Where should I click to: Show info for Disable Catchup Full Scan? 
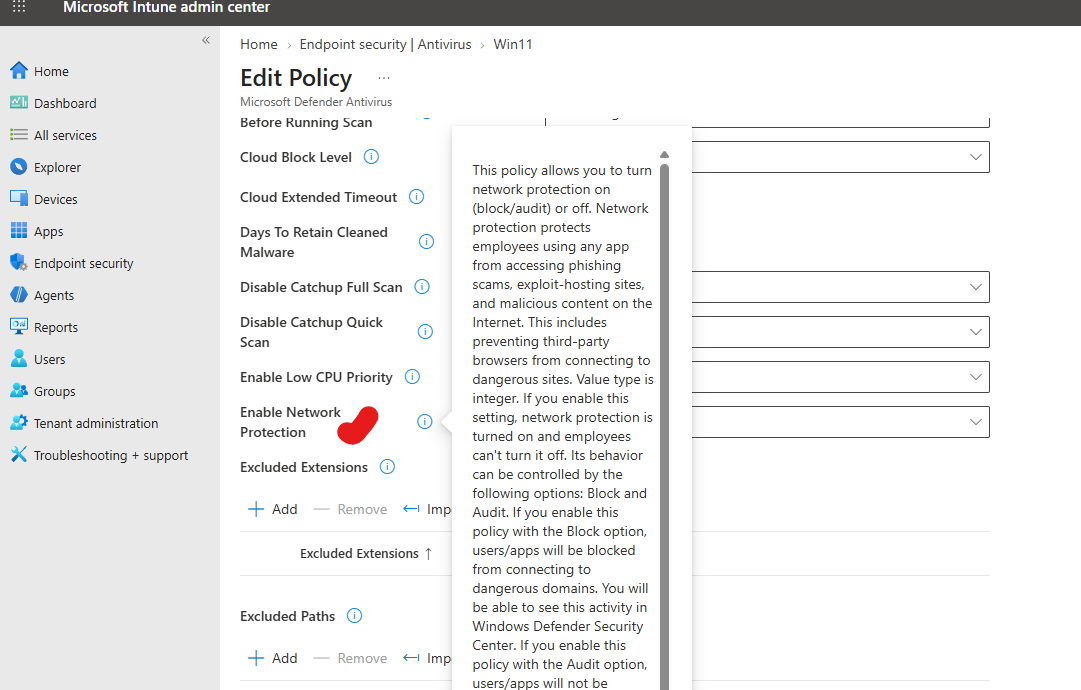422,287
